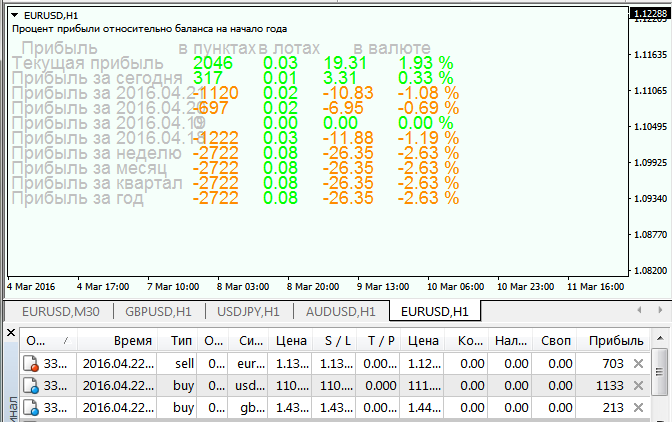Image resolution: width=672 pixels, height=422 pixels.
Task: Click the 11 Mar 16:00 time axis label
Action: tap(595, 287)
